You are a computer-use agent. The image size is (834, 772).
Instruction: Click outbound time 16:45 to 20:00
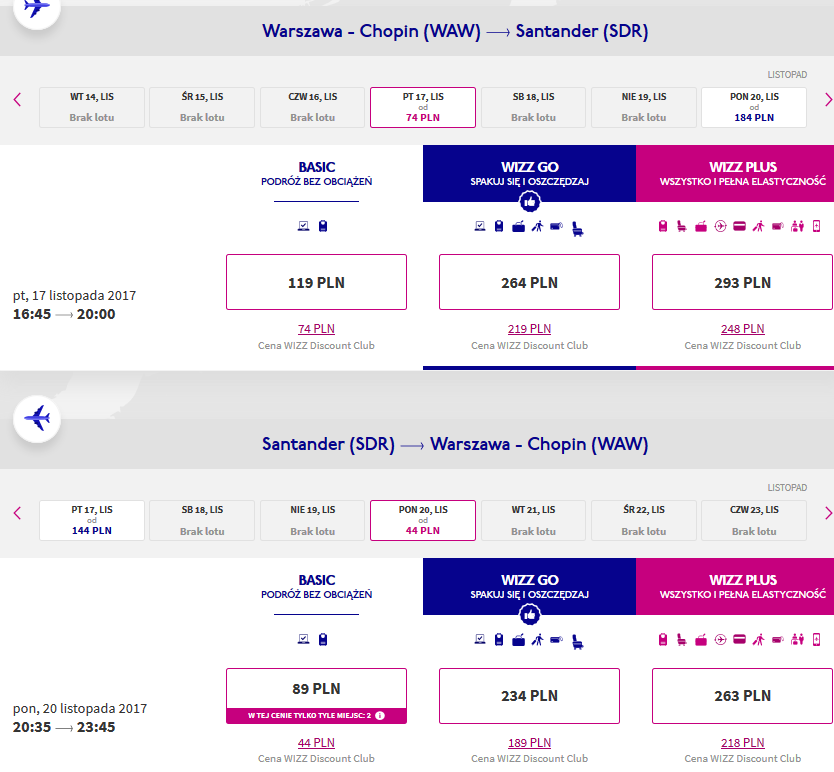click(64, 314)
